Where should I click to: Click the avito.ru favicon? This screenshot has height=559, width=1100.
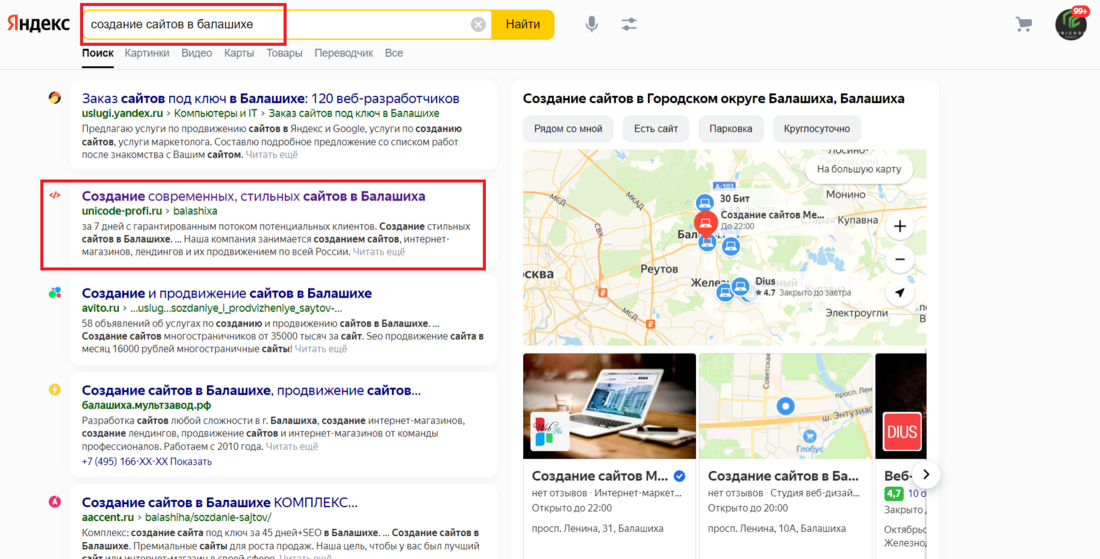click(x=55, y=292)
